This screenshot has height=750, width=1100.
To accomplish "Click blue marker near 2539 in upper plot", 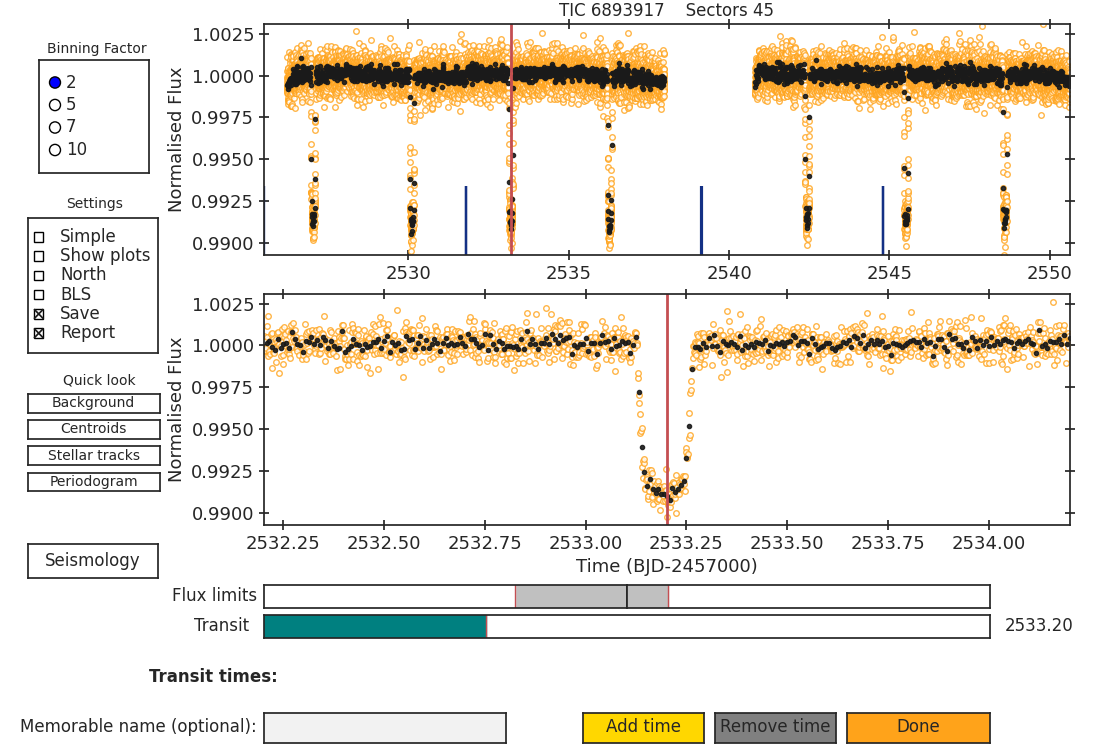I will pos(702,220).
